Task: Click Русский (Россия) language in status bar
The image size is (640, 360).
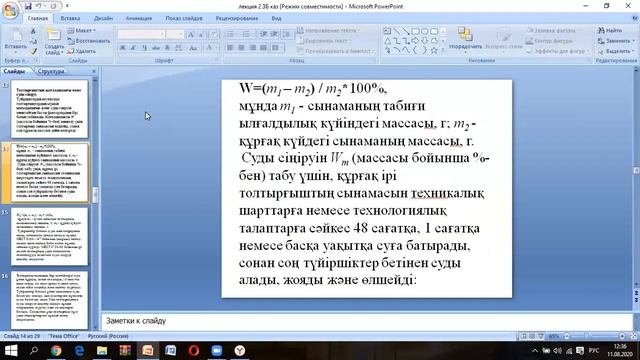Action: [x=108, y=336]
